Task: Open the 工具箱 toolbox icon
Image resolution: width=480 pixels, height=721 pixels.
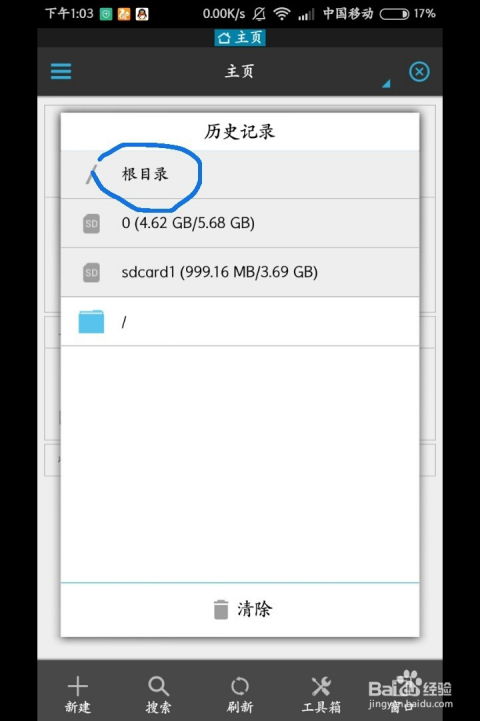Action: click(x=321, y=687)
